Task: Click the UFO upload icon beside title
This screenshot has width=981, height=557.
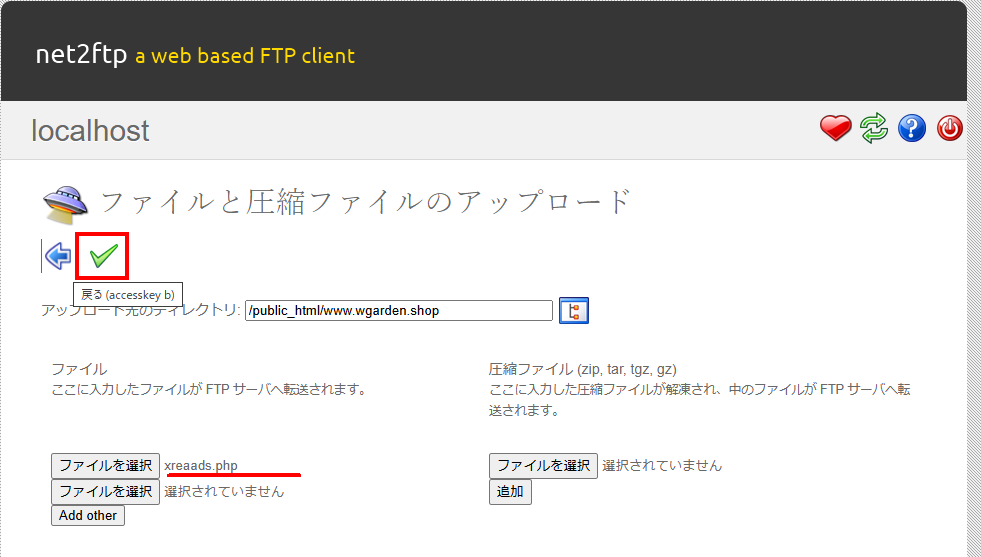Action: coord(66,203)
